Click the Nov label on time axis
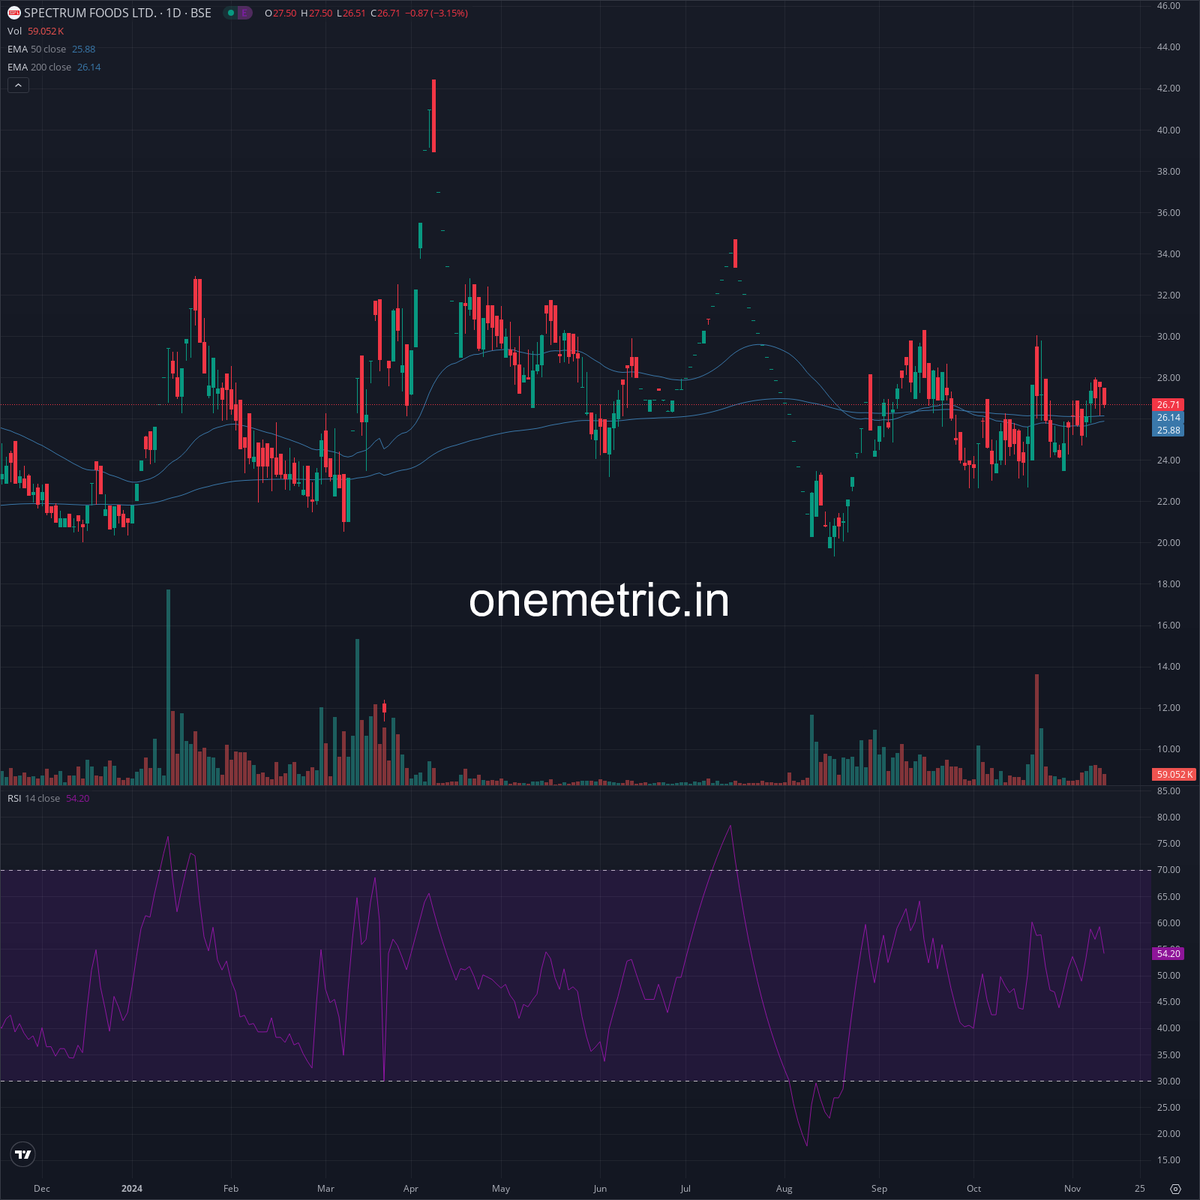The width and height of the screenshot is (1200, 1200). pos(1073,1188)
